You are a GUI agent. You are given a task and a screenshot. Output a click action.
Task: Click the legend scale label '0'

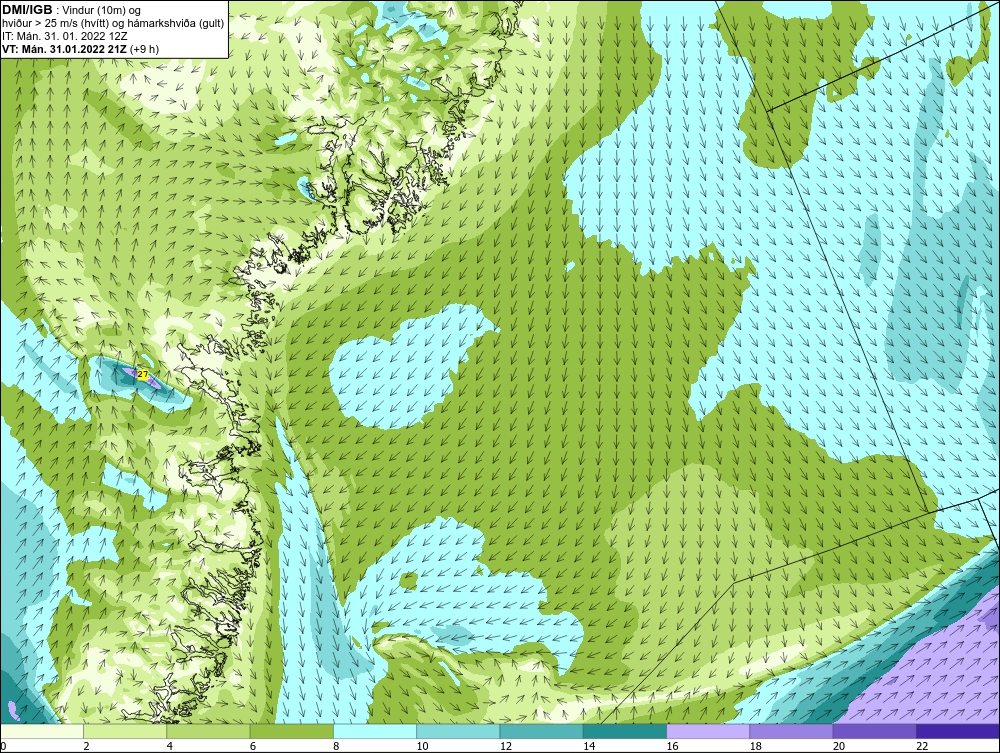pos(3,747)
